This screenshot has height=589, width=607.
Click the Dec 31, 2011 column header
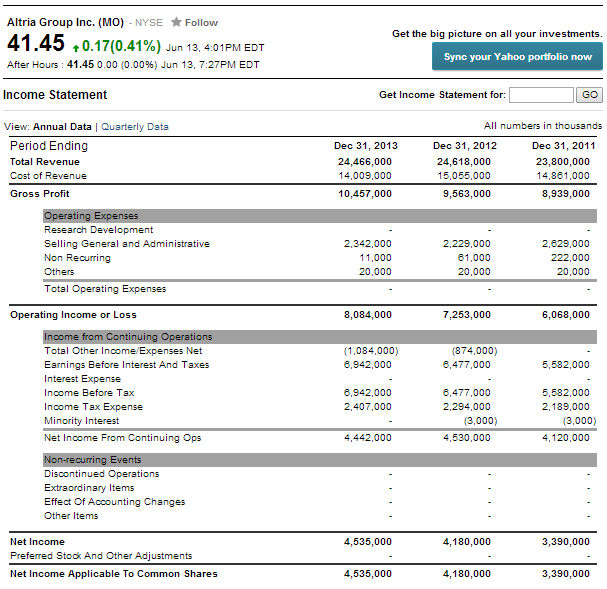click(x=564, y=146)
